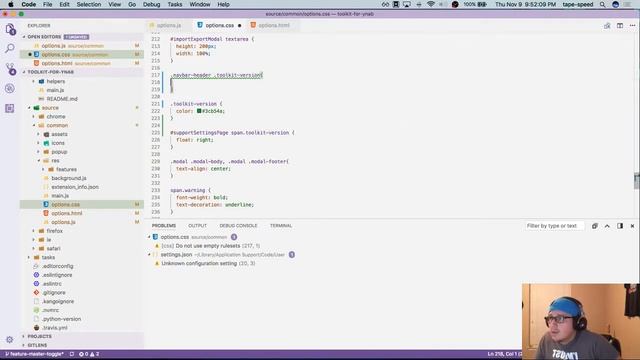This screenshot has height=360, width=640.
Task: Expand the firefox folder
Action: point(54,231)
